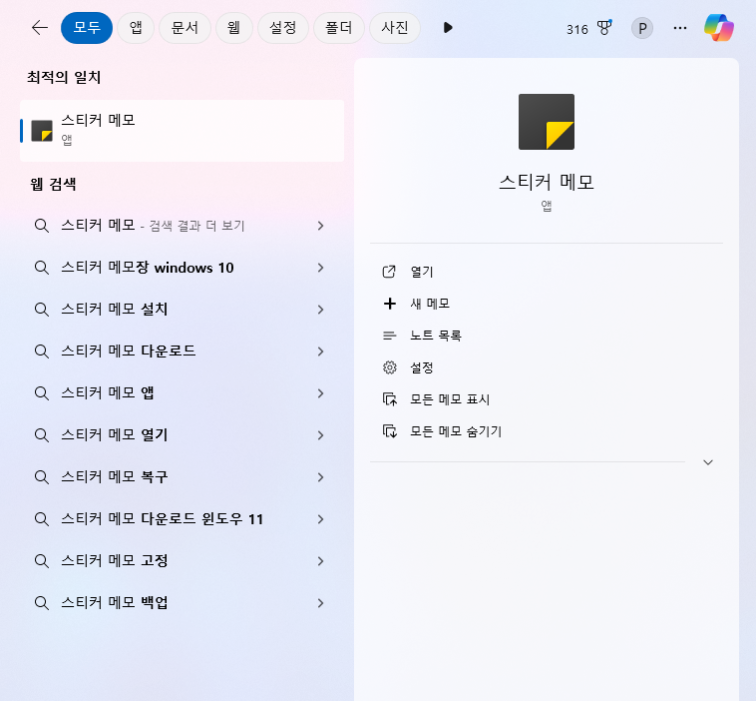Switch to the 앱 filter tab

136,28
